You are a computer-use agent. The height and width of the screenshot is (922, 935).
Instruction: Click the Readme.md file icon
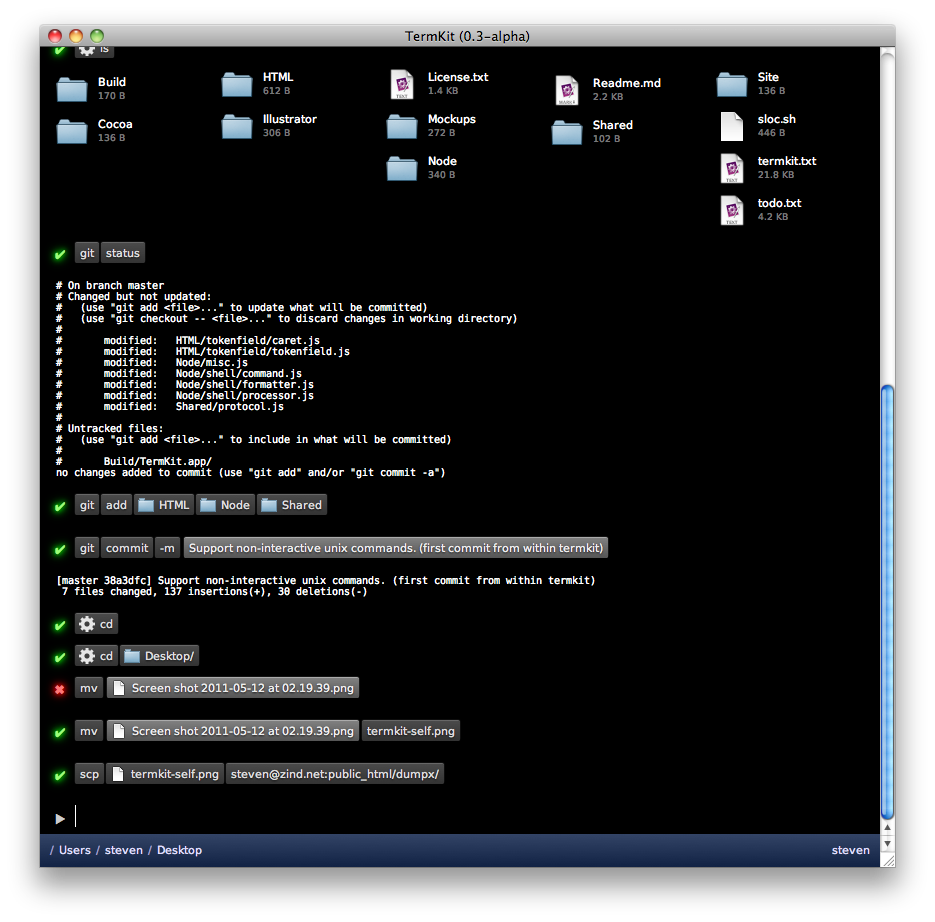click(567, 90)
